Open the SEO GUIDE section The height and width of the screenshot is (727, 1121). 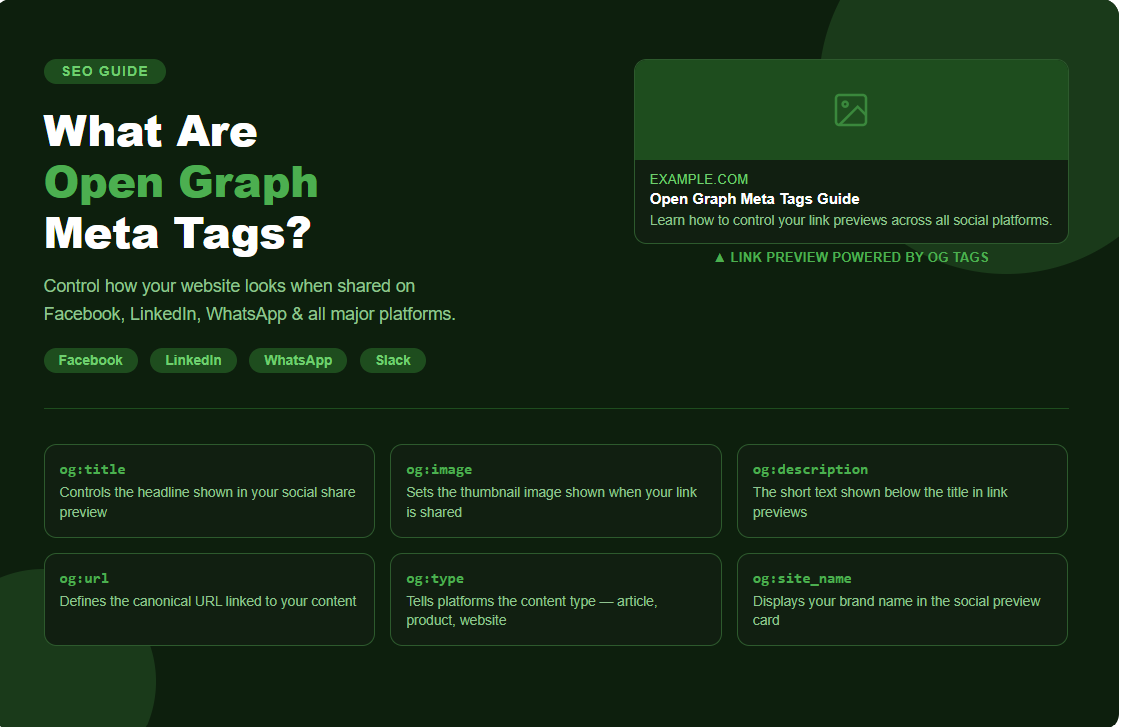[x=104, y=71]
